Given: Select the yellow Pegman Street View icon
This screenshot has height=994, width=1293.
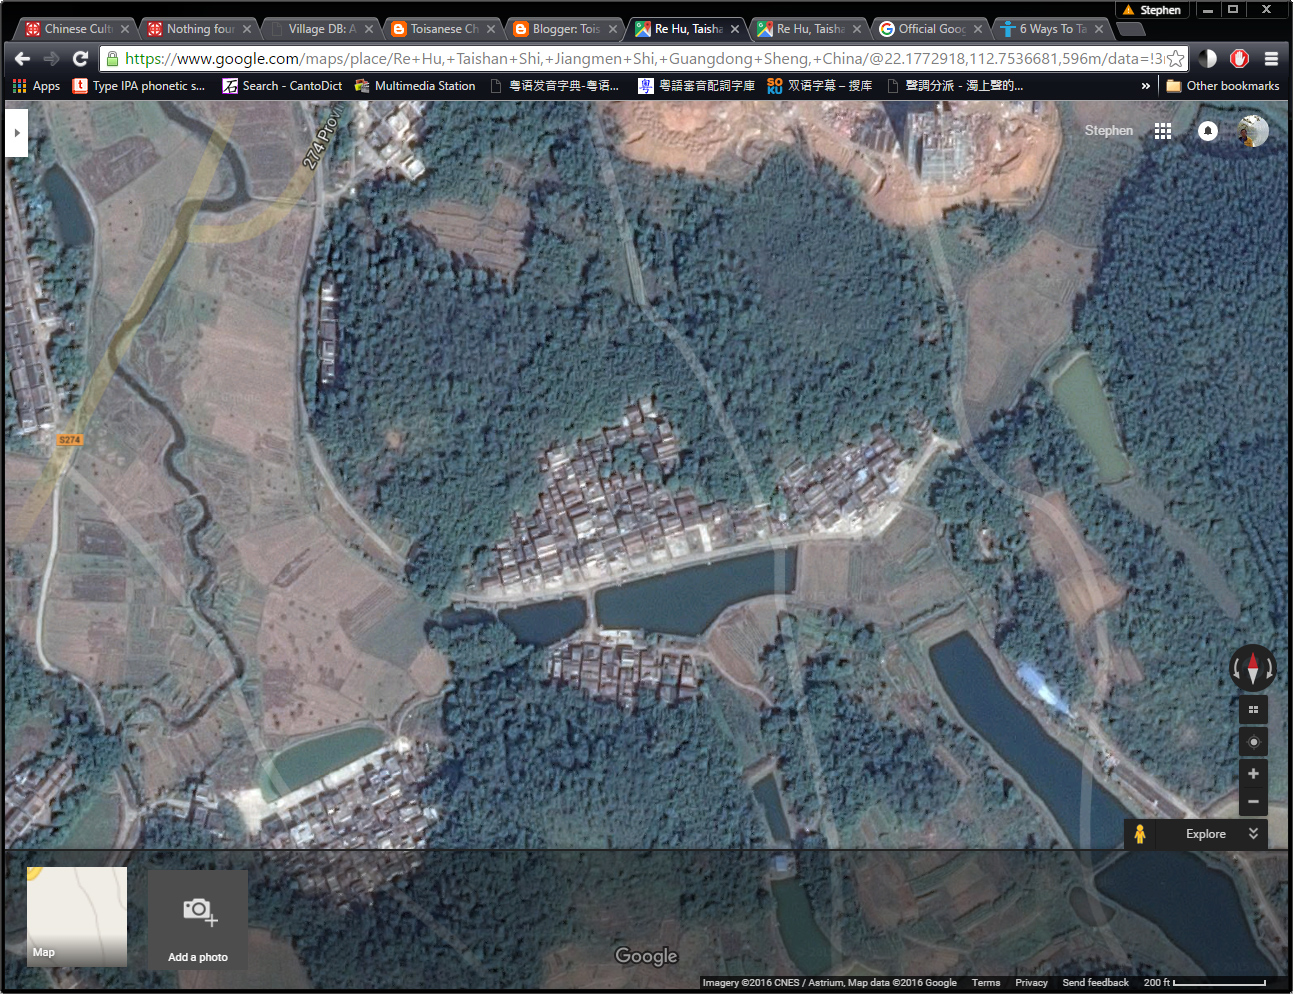Looking at the screenshot, I should point(1139,834).
